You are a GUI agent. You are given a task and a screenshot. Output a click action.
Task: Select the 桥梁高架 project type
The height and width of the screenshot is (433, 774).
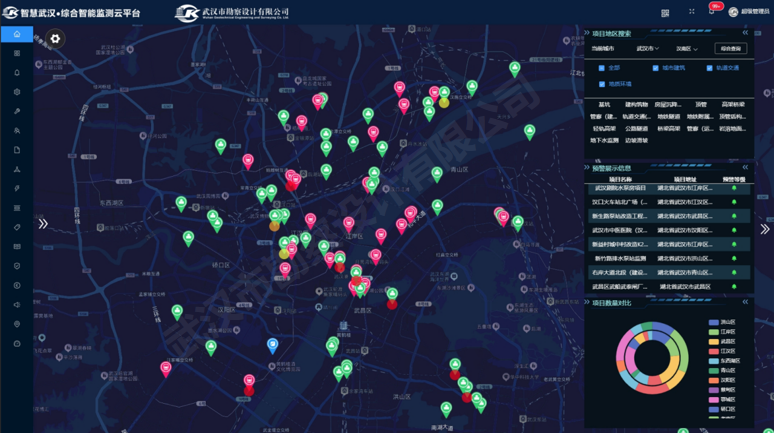(668, 128)
